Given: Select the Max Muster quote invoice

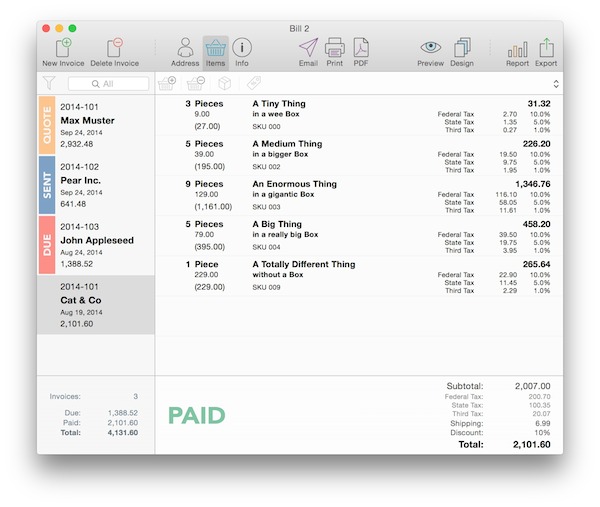Looking at the screenshot, I should pyautogui.click(x=96, y=125).
